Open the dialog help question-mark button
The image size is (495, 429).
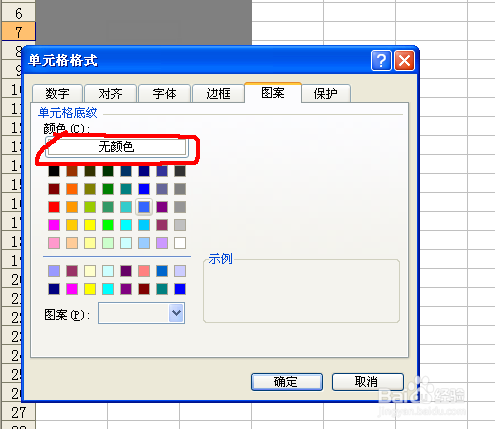click(x=381, y=61)
